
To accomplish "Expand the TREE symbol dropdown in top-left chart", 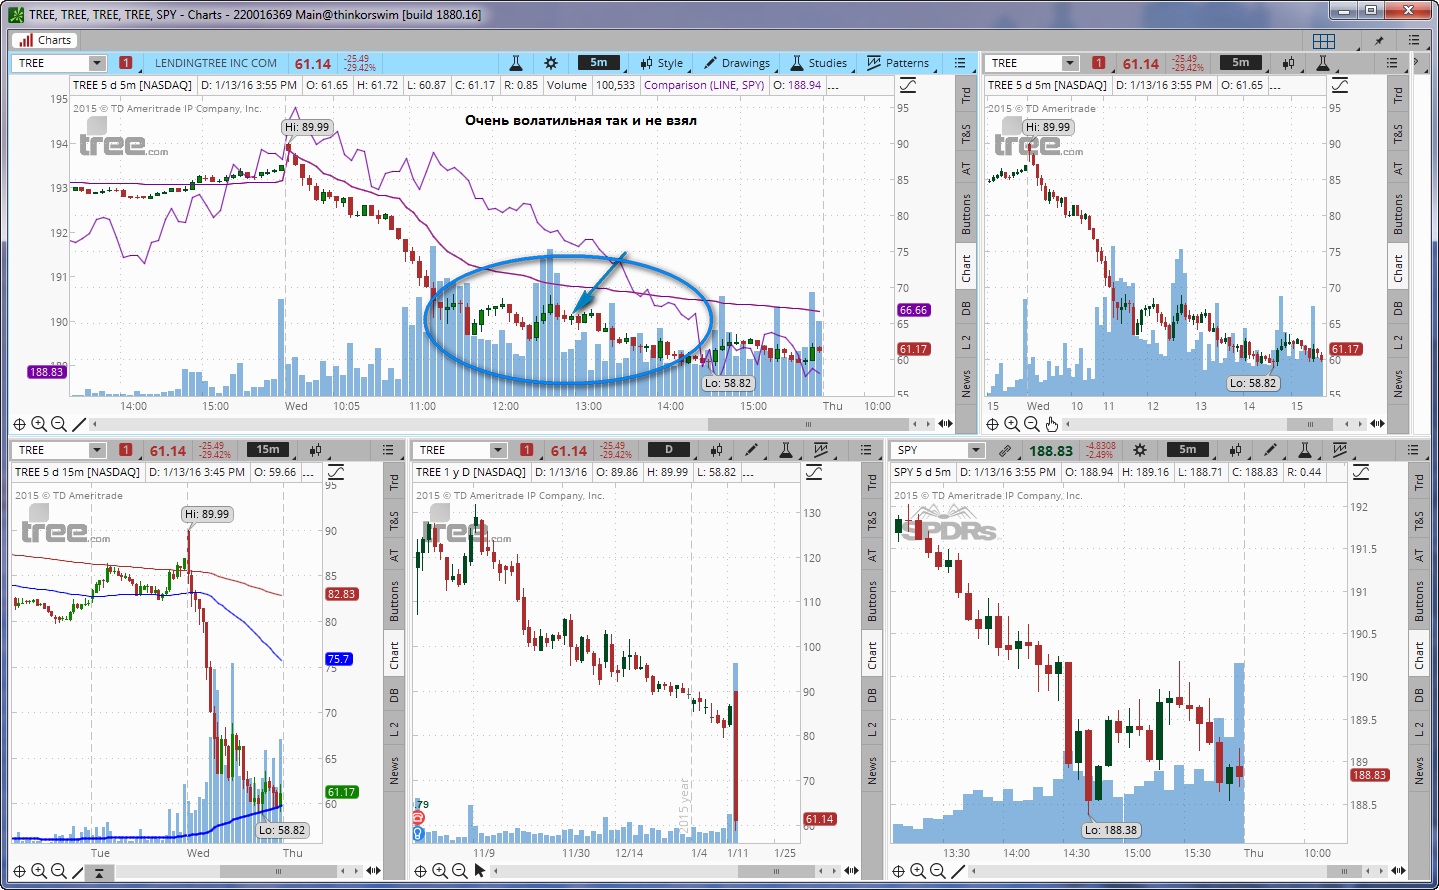I will click(97, 62).
